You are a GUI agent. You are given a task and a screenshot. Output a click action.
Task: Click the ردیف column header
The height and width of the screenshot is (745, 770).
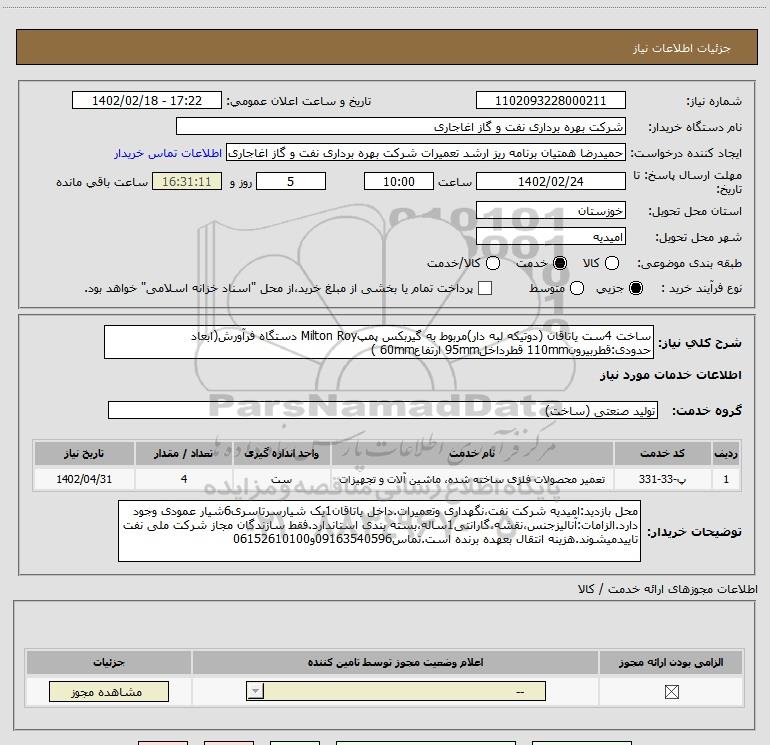726,453
